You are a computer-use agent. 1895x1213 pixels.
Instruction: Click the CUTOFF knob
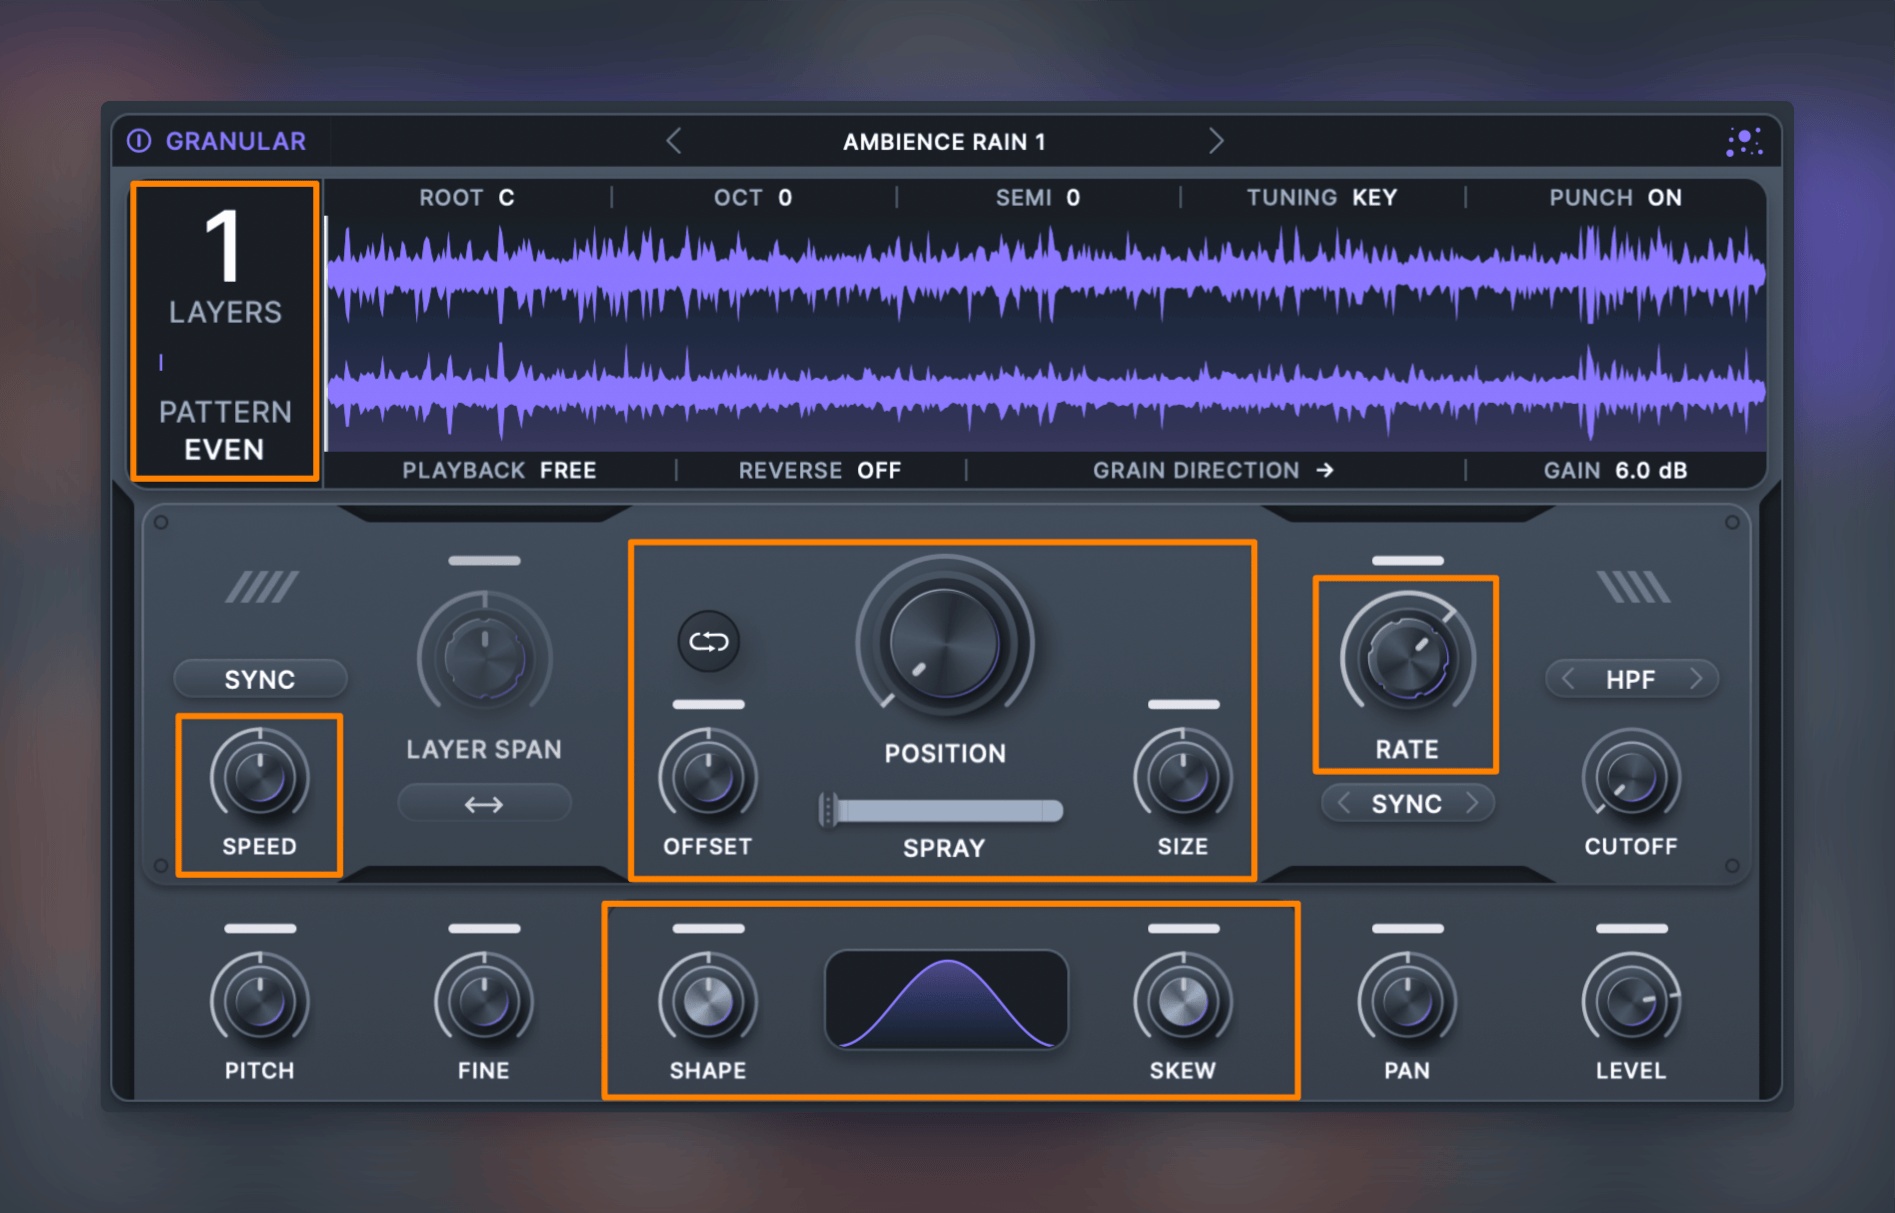click(1631, 777)
